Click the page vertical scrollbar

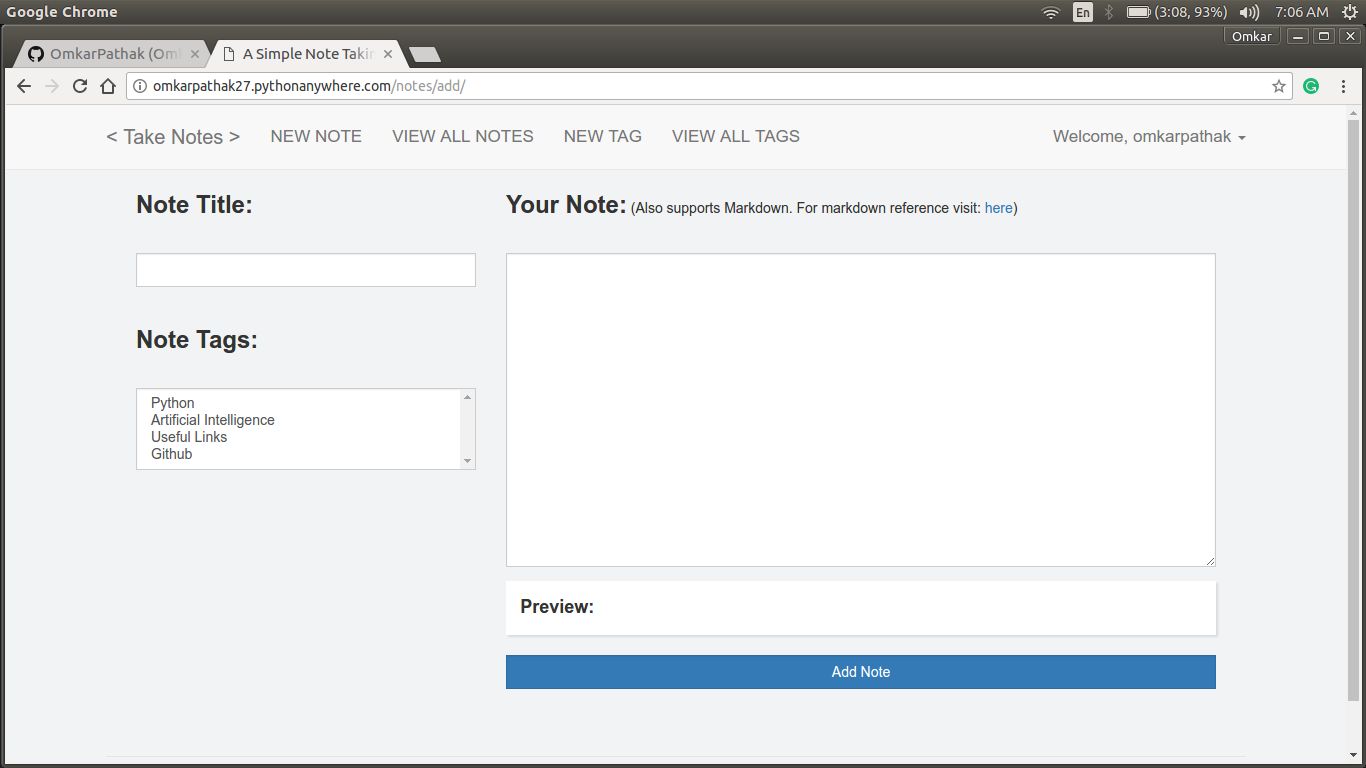(x=1353, y=410)
